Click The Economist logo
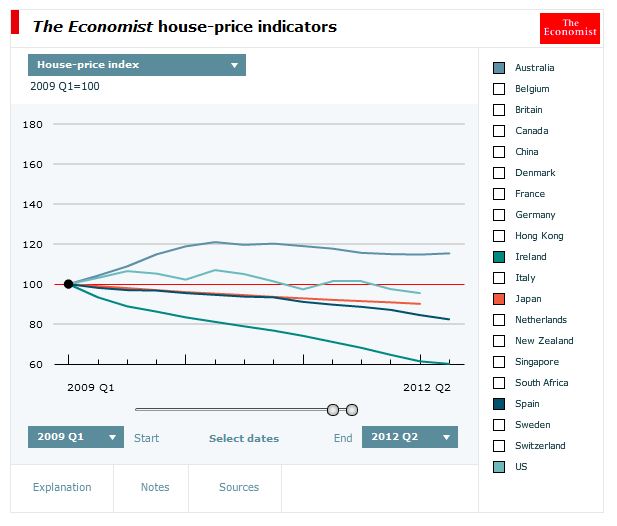This screenshot has height=526, width=617. pyautogui.click(x=569, y=28)
